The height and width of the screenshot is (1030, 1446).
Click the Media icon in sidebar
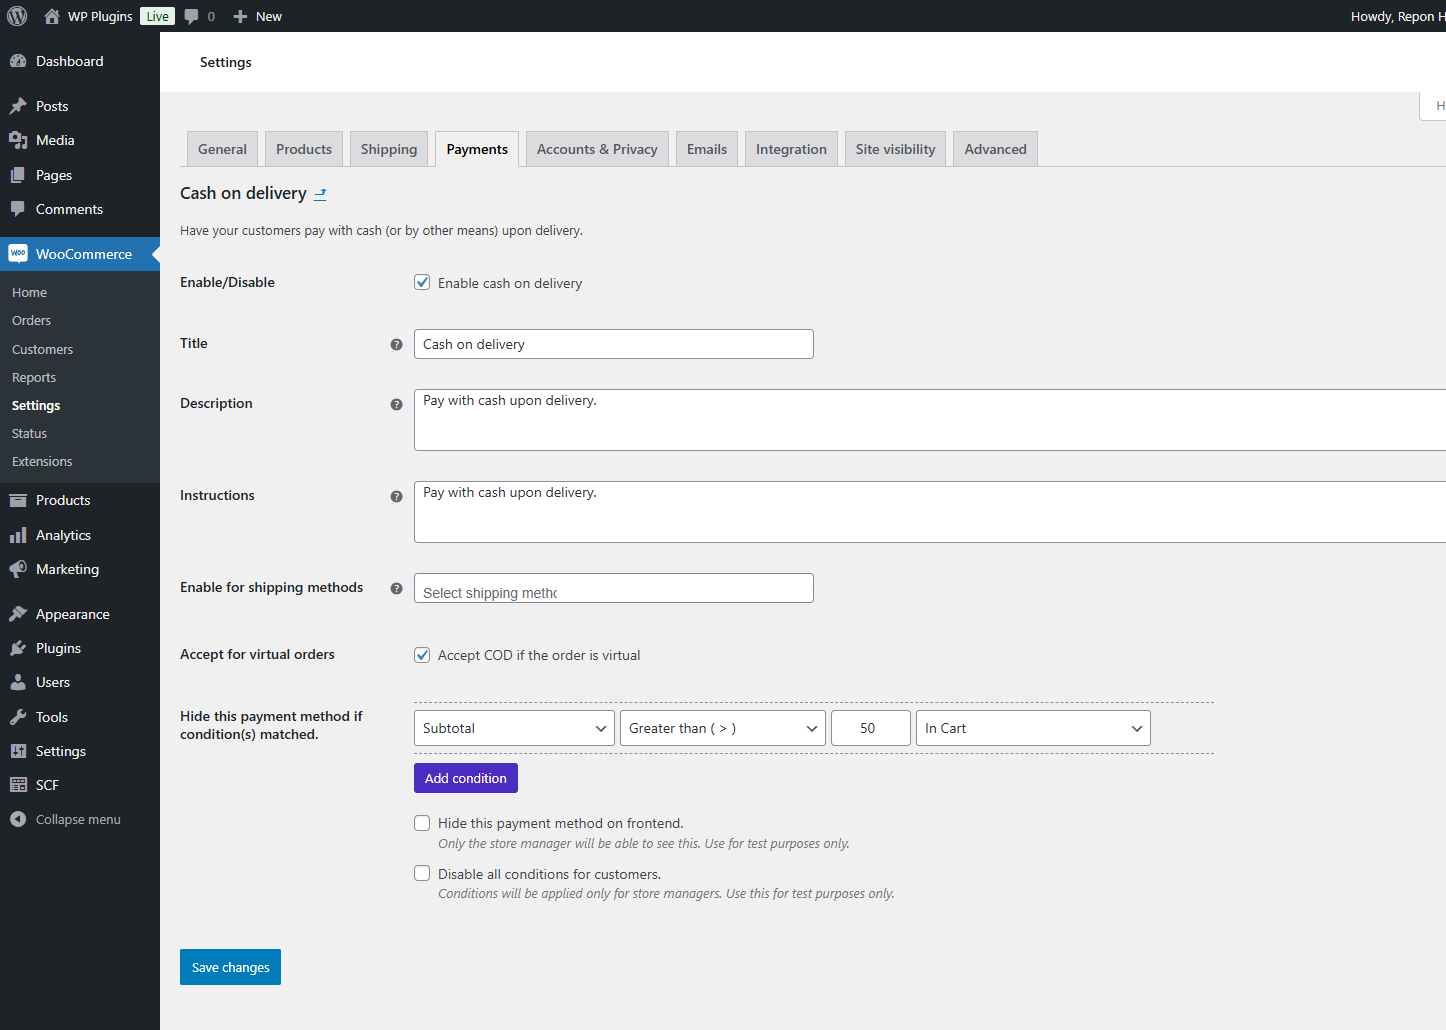point(18,140)
